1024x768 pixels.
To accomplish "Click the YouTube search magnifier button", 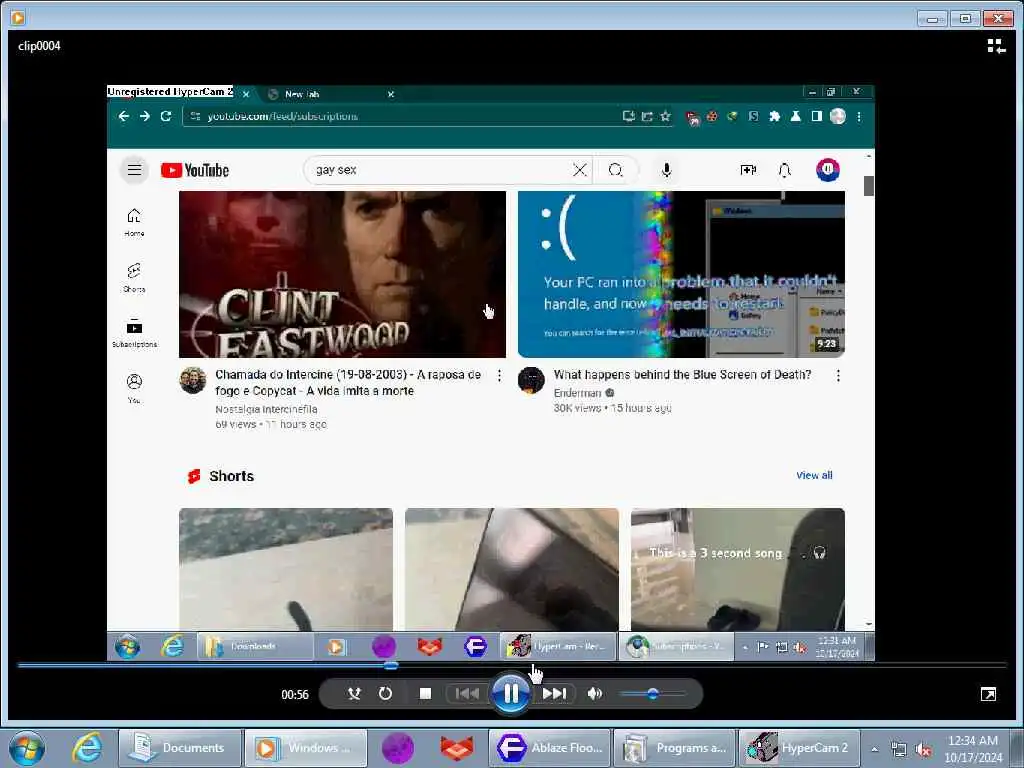I will point(615,170).
